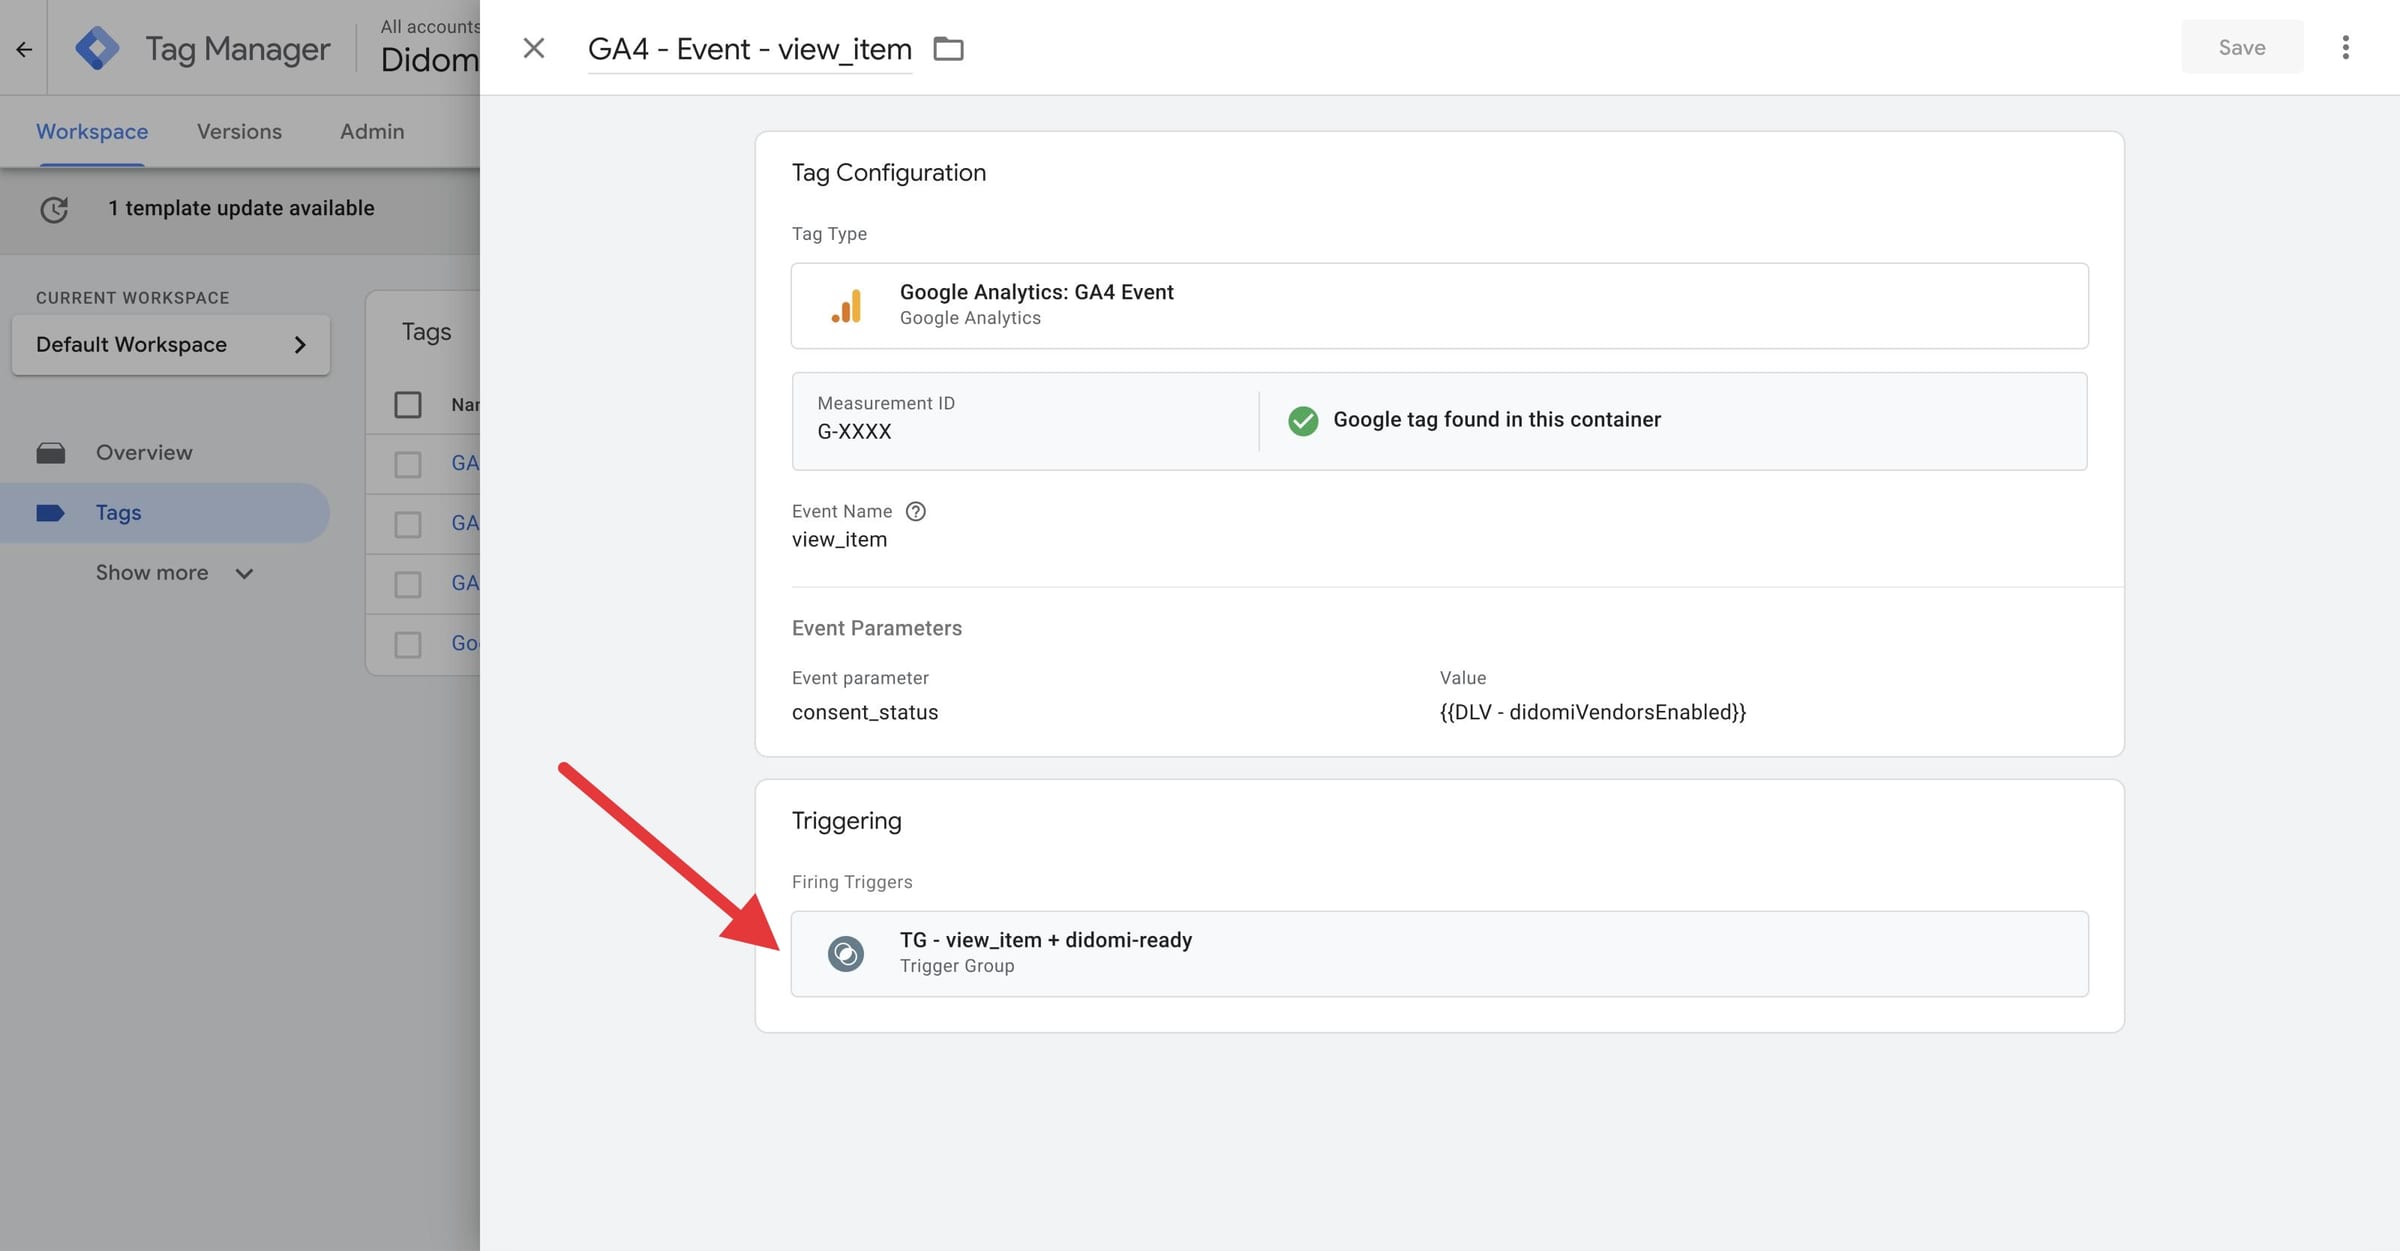Viewport: 2400px width, 1251px height.
Task: Open the folder icon next to tag name
Action: click(x=948, y=48)
